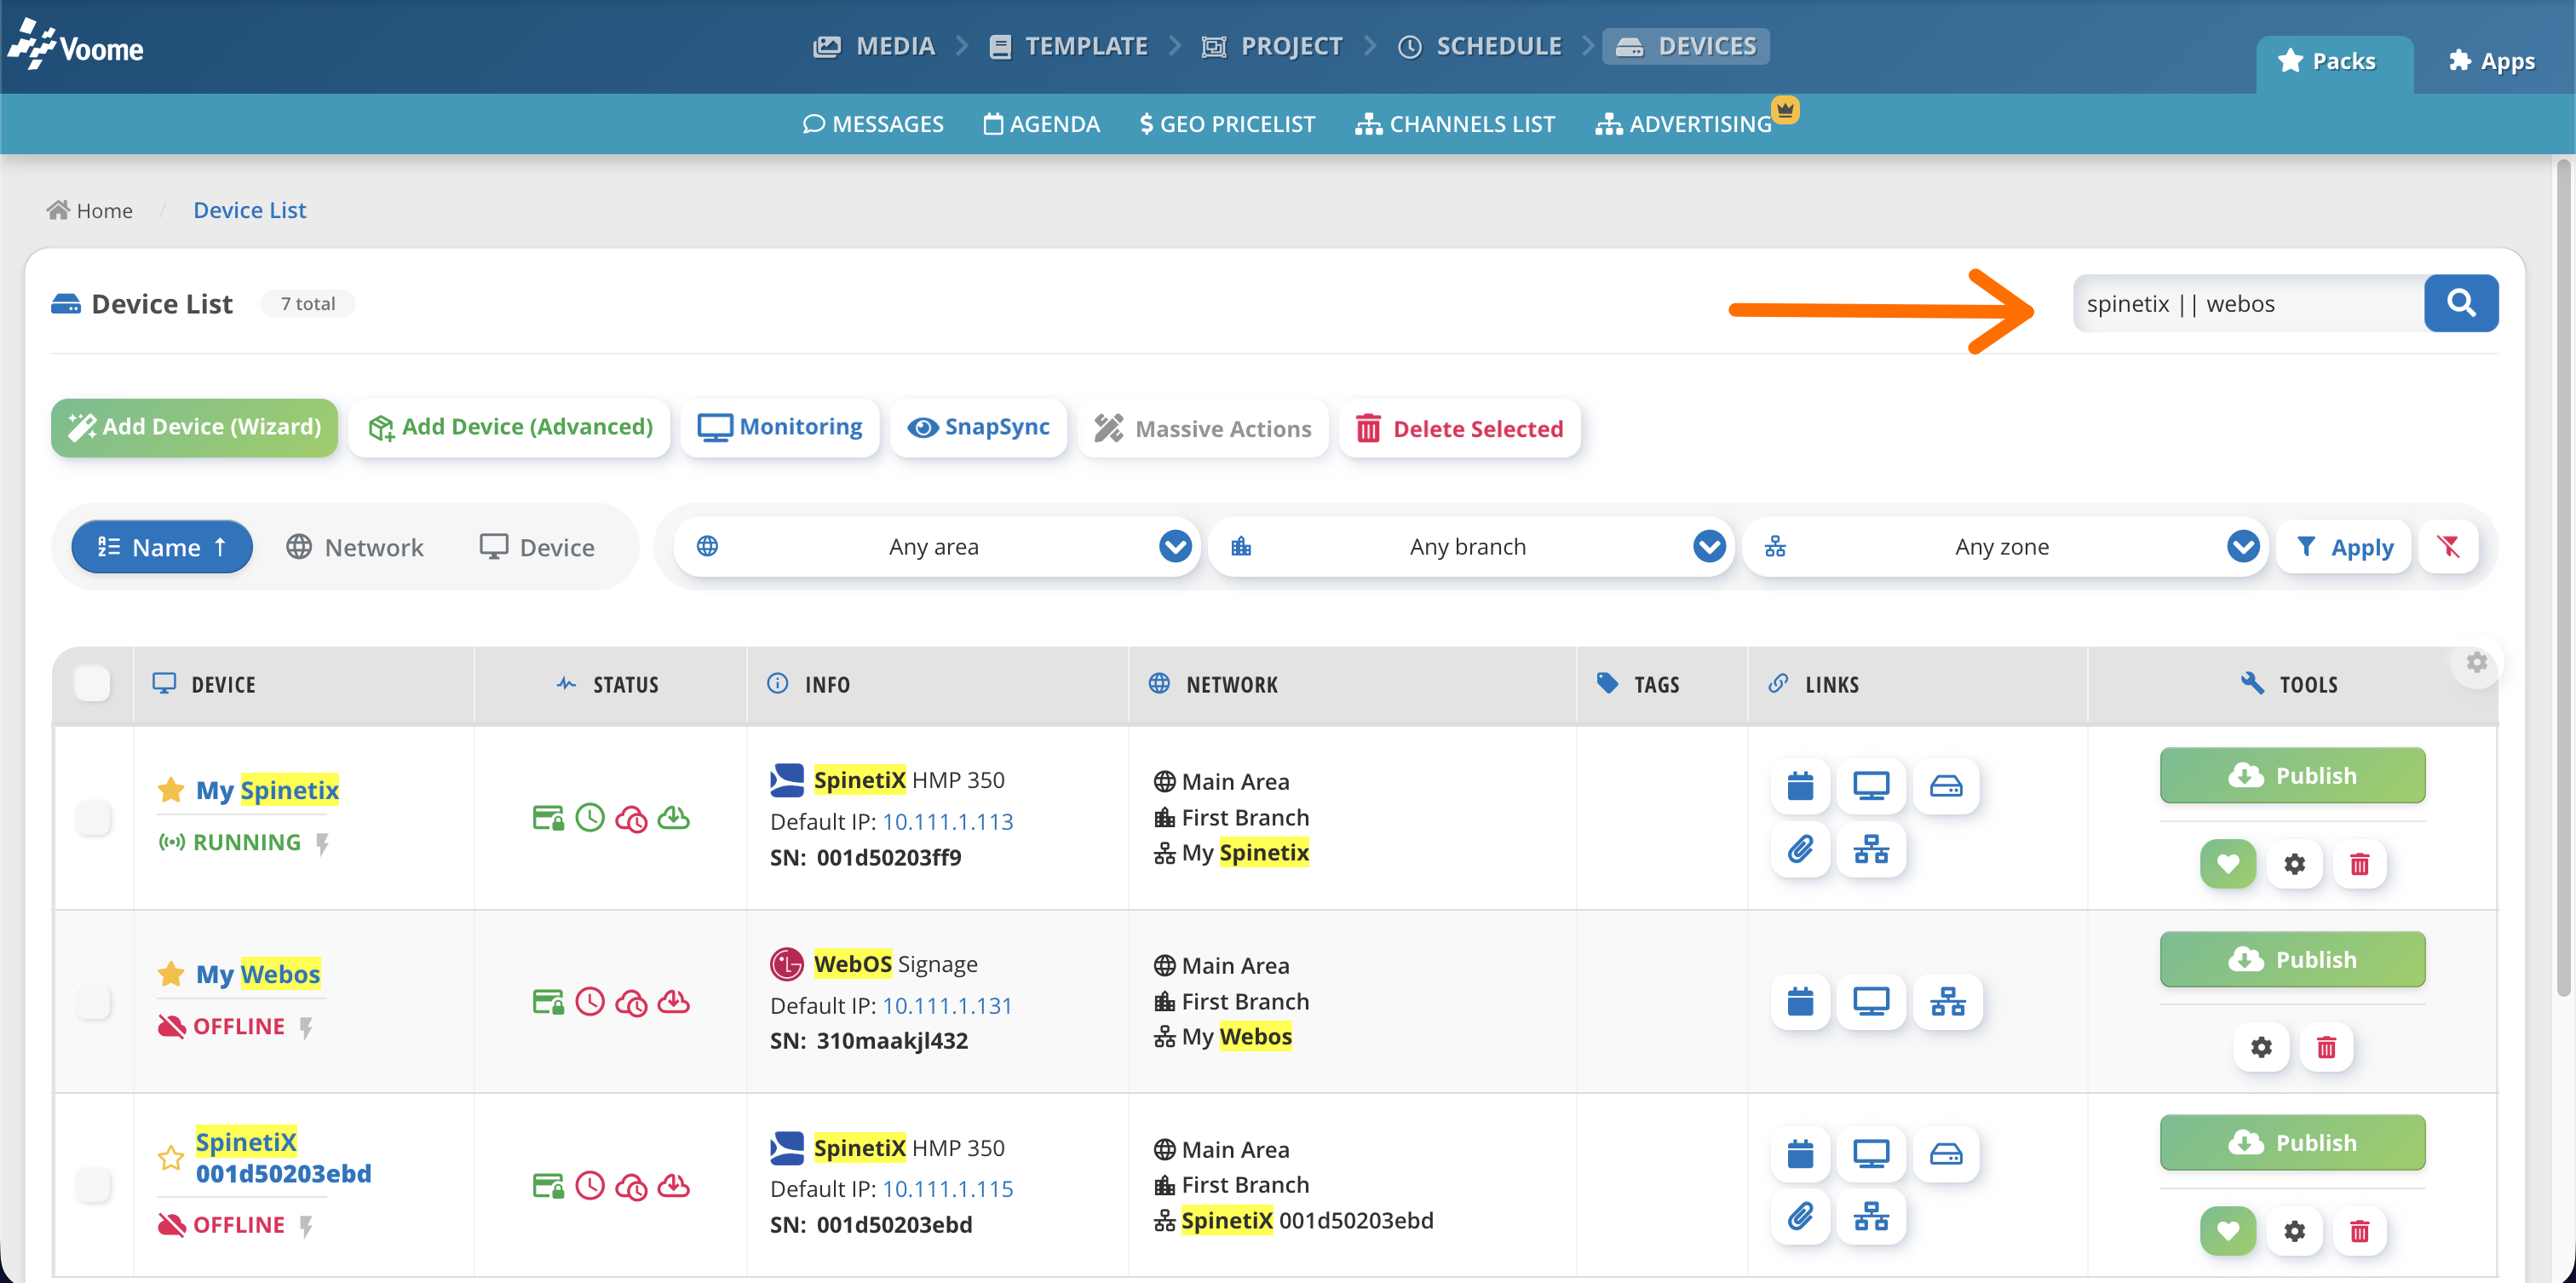2576x1283 pixels.
Task: Check the SpinetiX 001d50203ebd row checkbox
Action: point(93,1185)
